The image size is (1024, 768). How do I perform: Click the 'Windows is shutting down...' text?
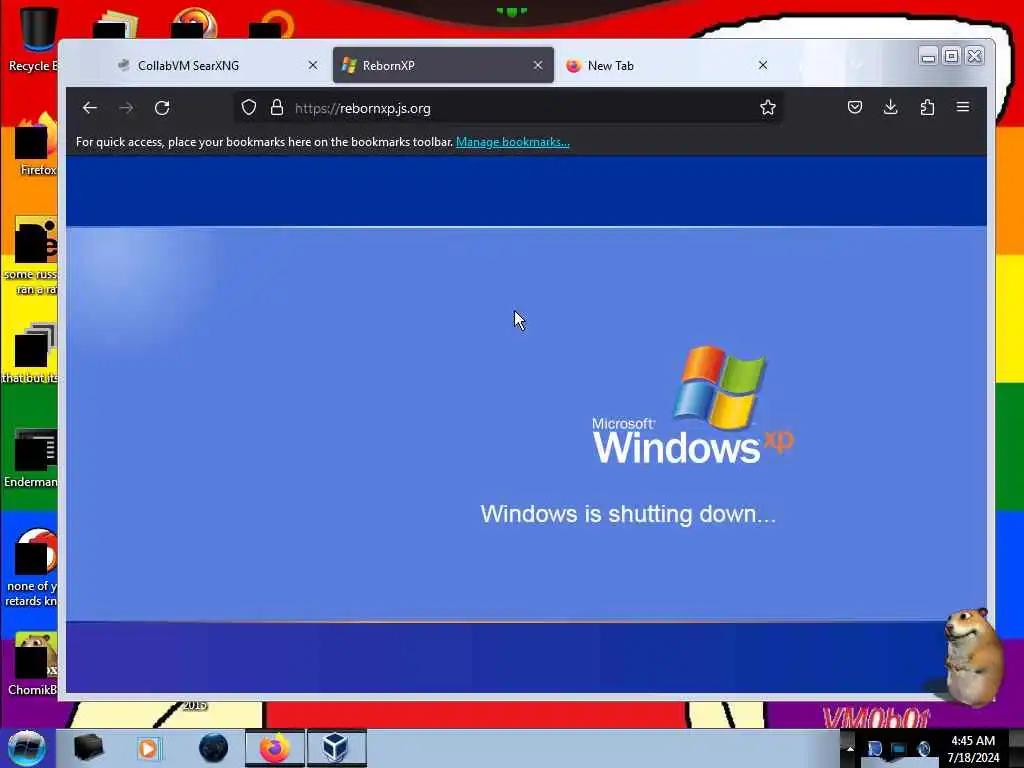click(628, 514)
